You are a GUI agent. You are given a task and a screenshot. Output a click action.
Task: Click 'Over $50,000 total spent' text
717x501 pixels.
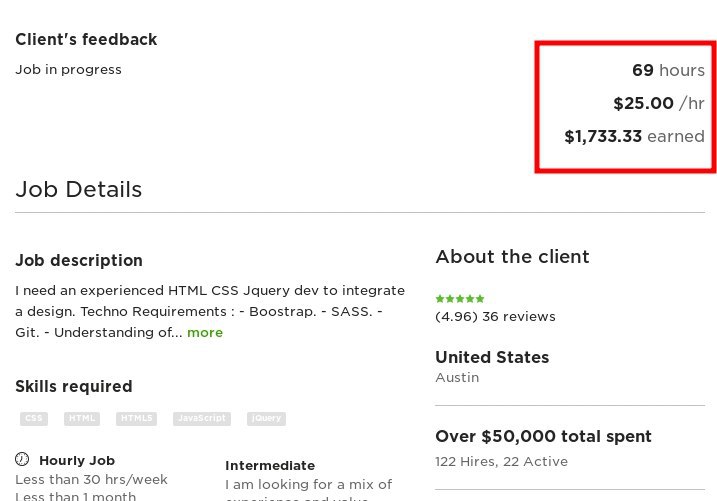[543, 436]
